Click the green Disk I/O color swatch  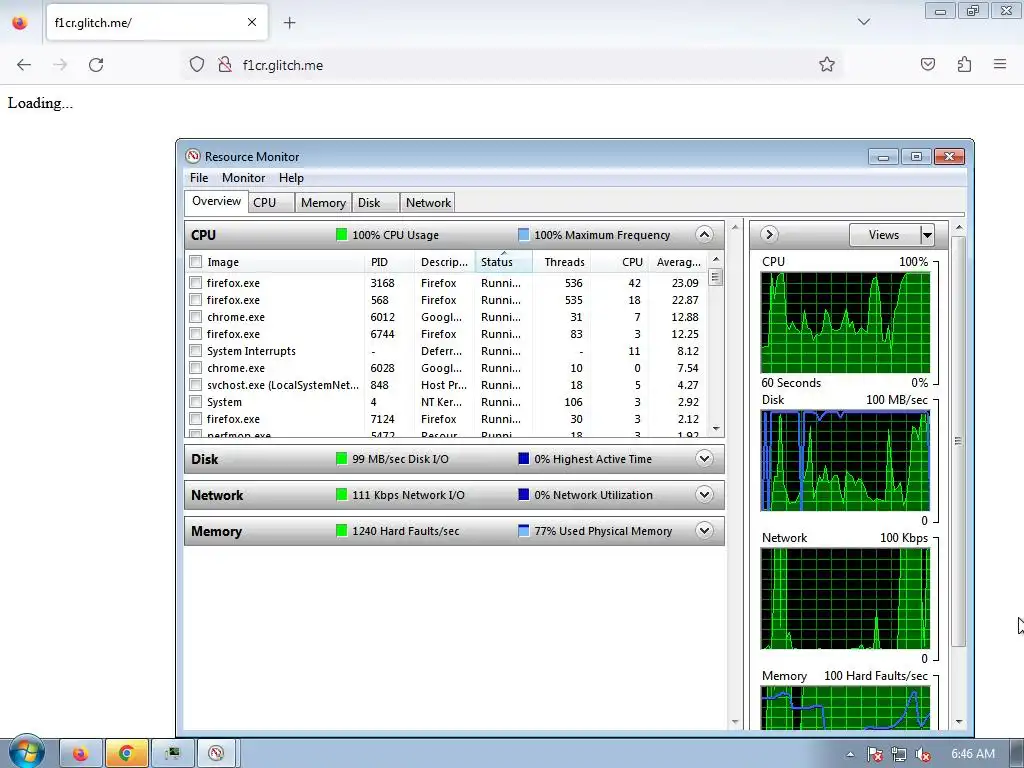tap(342, 458)
